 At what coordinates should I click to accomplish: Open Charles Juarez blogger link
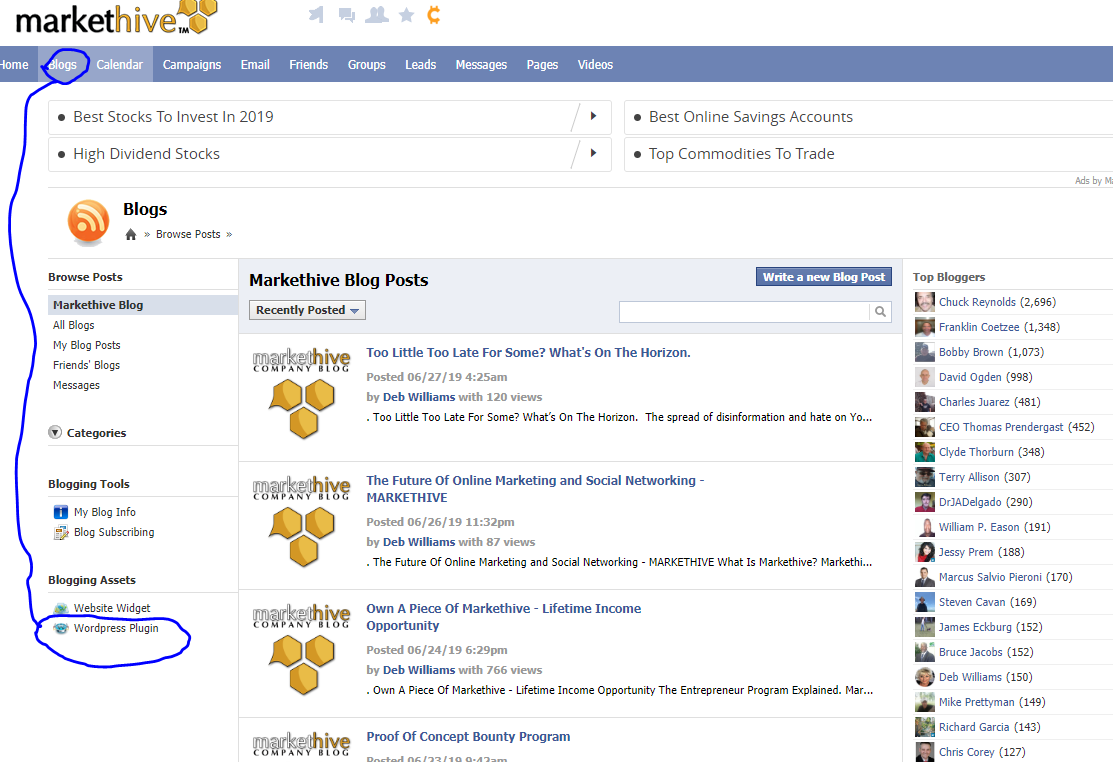974,402
